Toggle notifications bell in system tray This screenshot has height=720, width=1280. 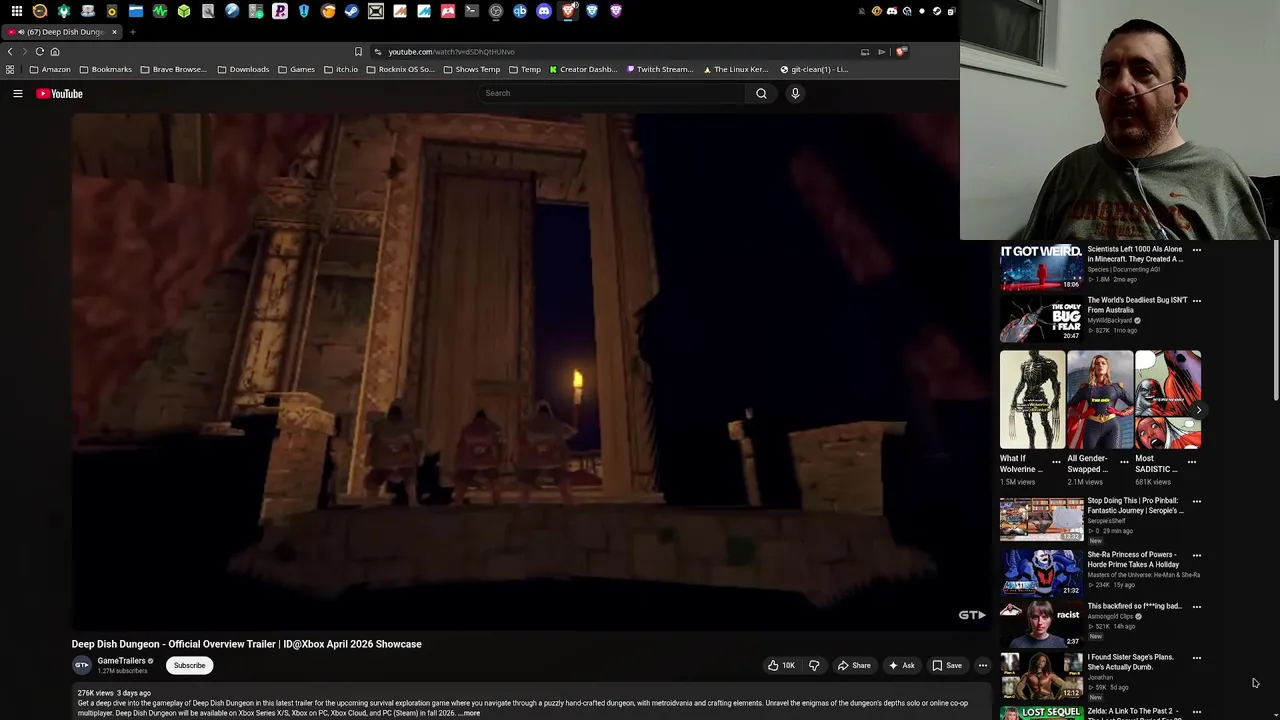pos(862,11)
